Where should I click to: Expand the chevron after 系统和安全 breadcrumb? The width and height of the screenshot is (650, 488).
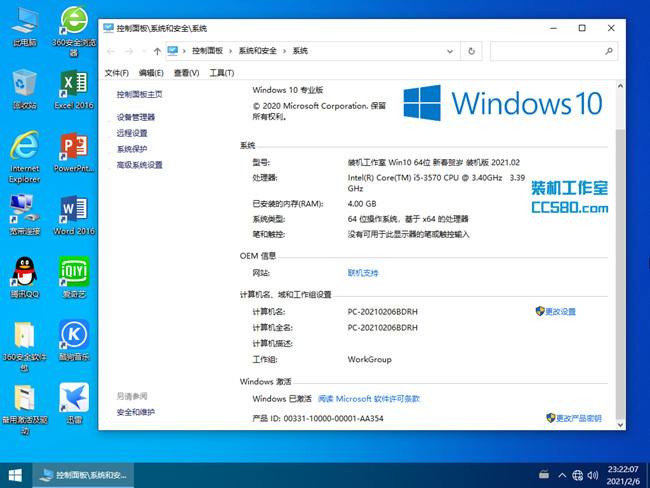tap(284, 51)
